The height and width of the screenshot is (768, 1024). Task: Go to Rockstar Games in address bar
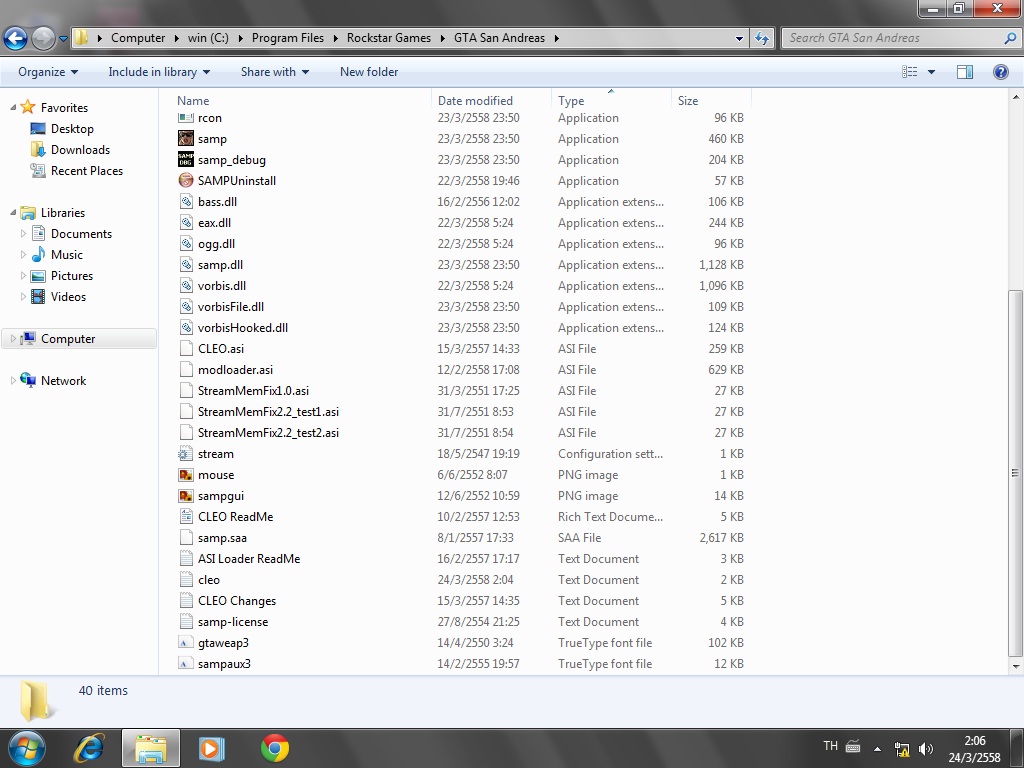(x=389, y=38)
